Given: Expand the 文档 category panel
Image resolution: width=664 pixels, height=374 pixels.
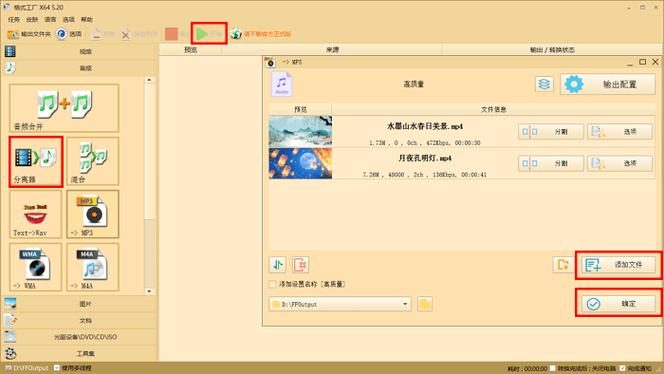Looking at the screenshot, I should [80, 320].
